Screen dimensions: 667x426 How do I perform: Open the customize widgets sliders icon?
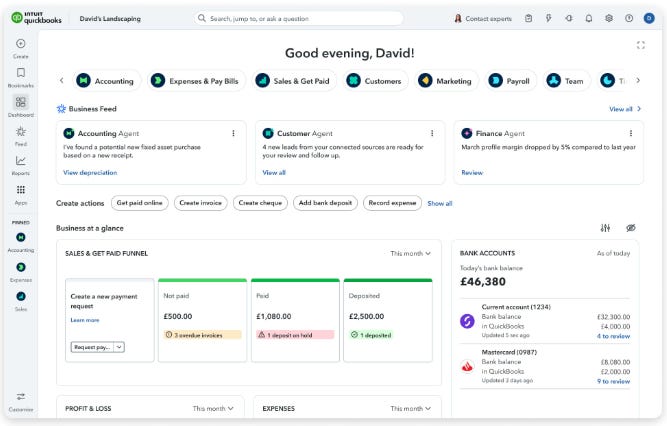(605, 228)
